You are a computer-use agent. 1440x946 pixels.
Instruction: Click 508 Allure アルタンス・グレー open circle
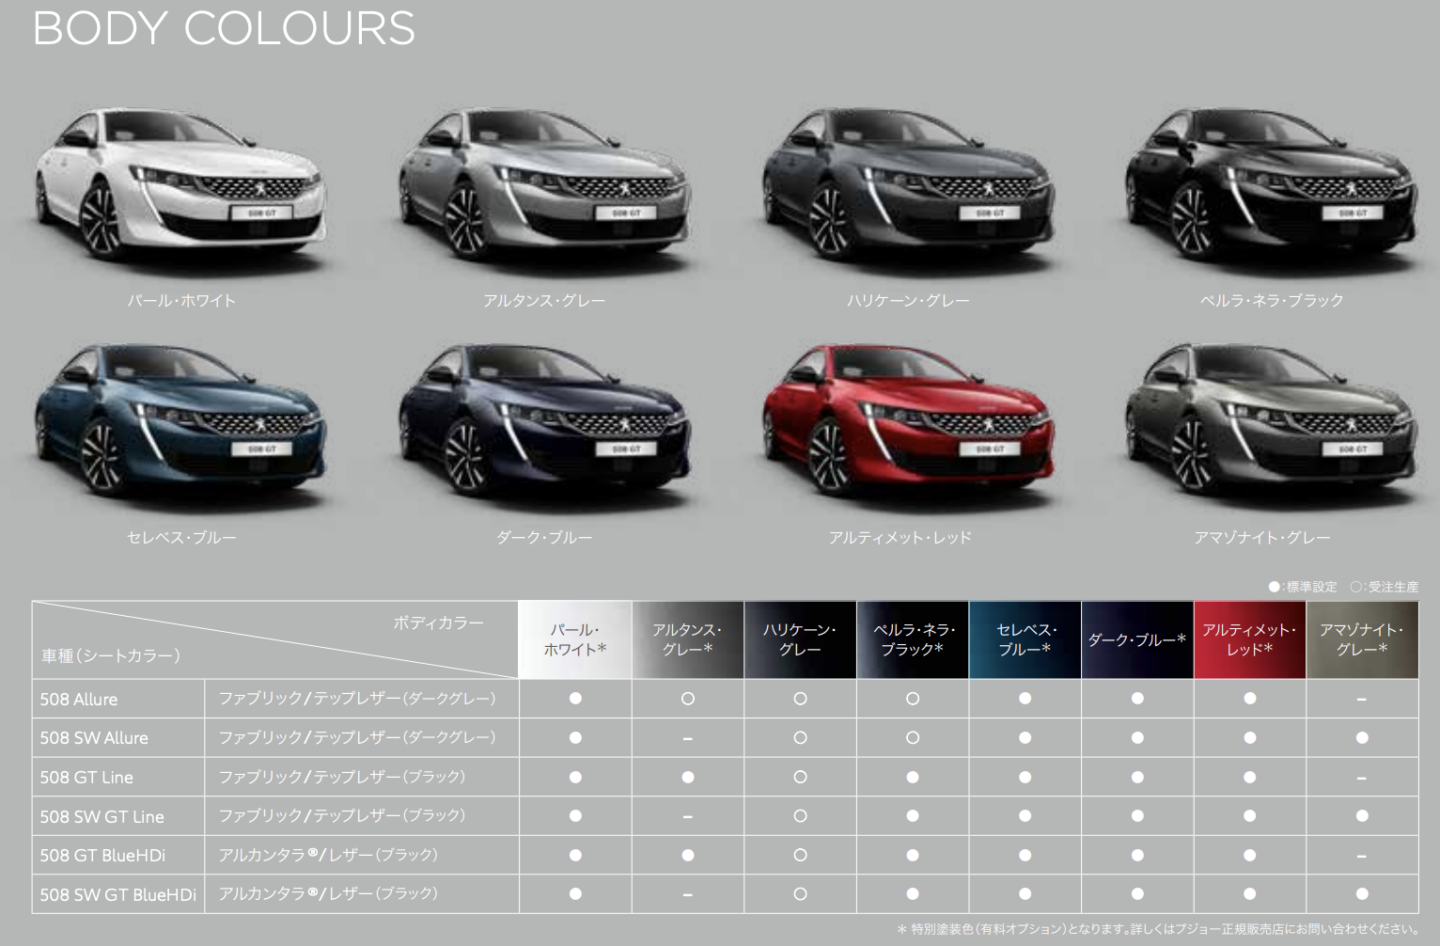coord(687,698)
